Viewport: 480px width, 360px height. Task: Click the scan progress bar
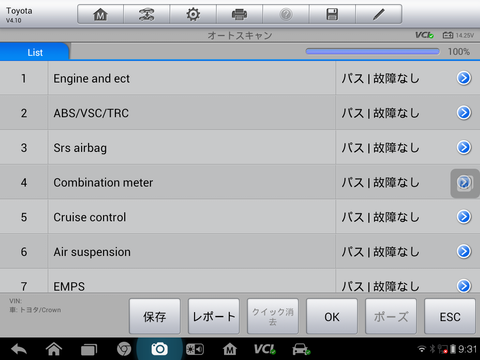[372, 51]
